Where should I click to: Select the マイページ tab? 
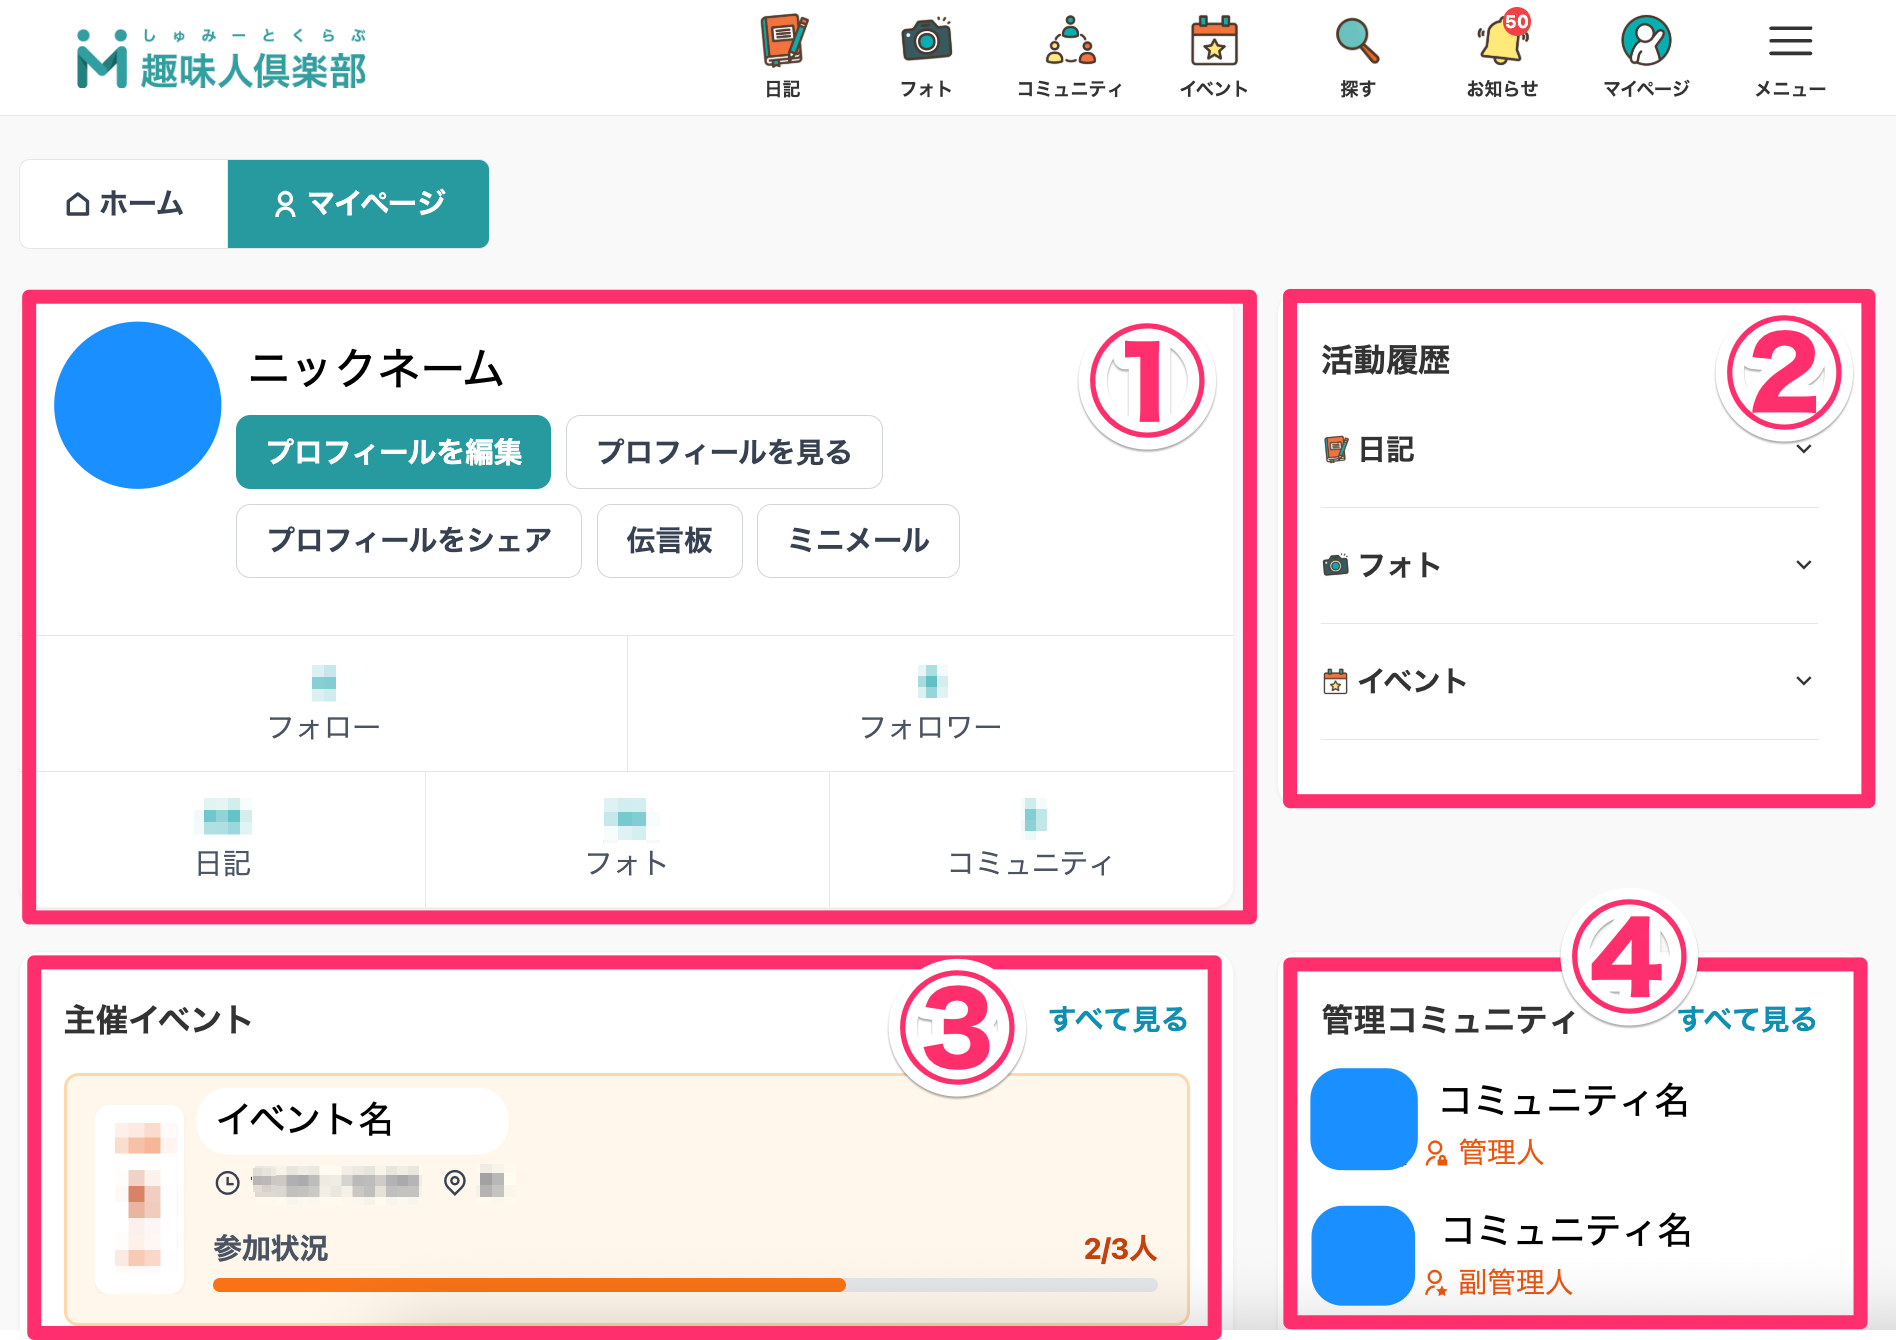pos(358,204)
